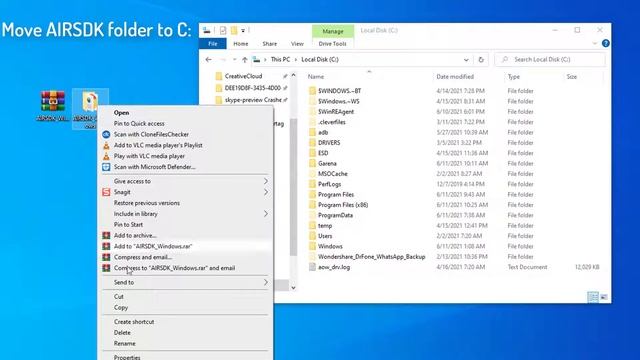Refresh the Local Disk (C:) view

[x=481, y=60]
